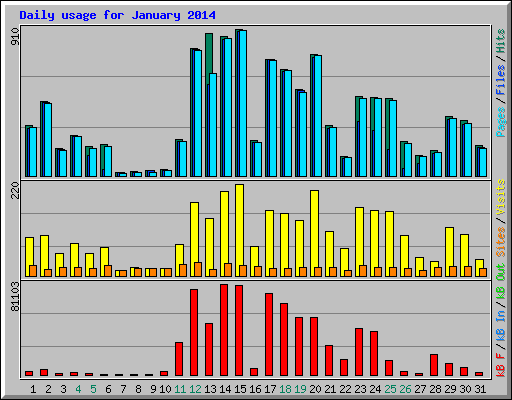Viewport: 512px width, 400px height.
Task: Click the 'Files' legend label
Action: [500, 80]
